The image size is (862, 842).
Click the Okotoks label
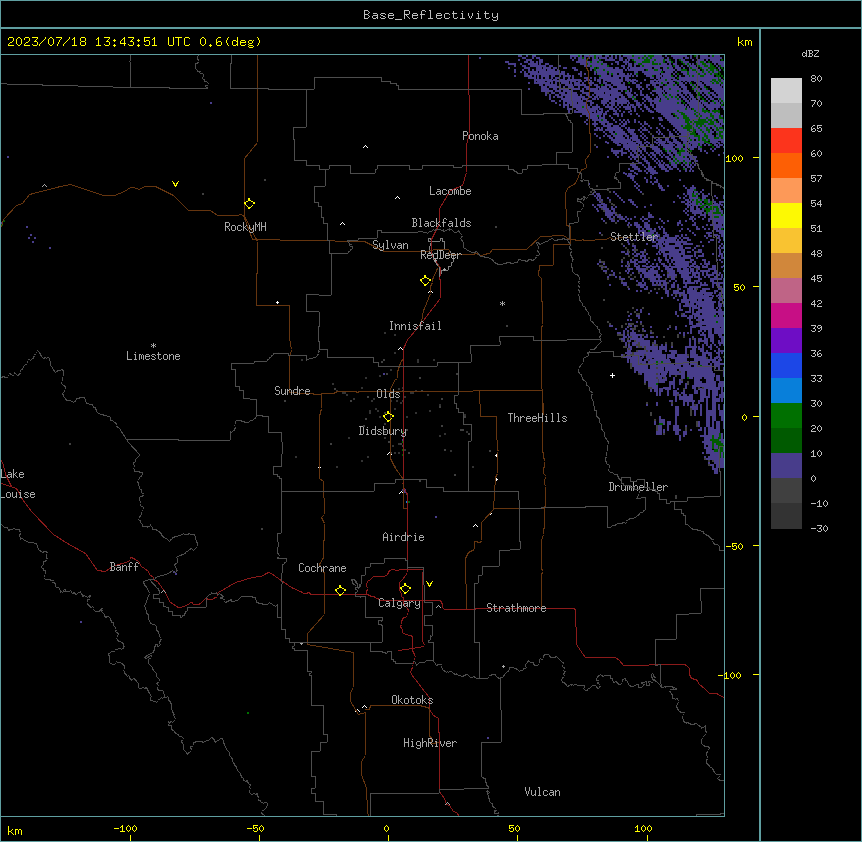tap(412, 700)
